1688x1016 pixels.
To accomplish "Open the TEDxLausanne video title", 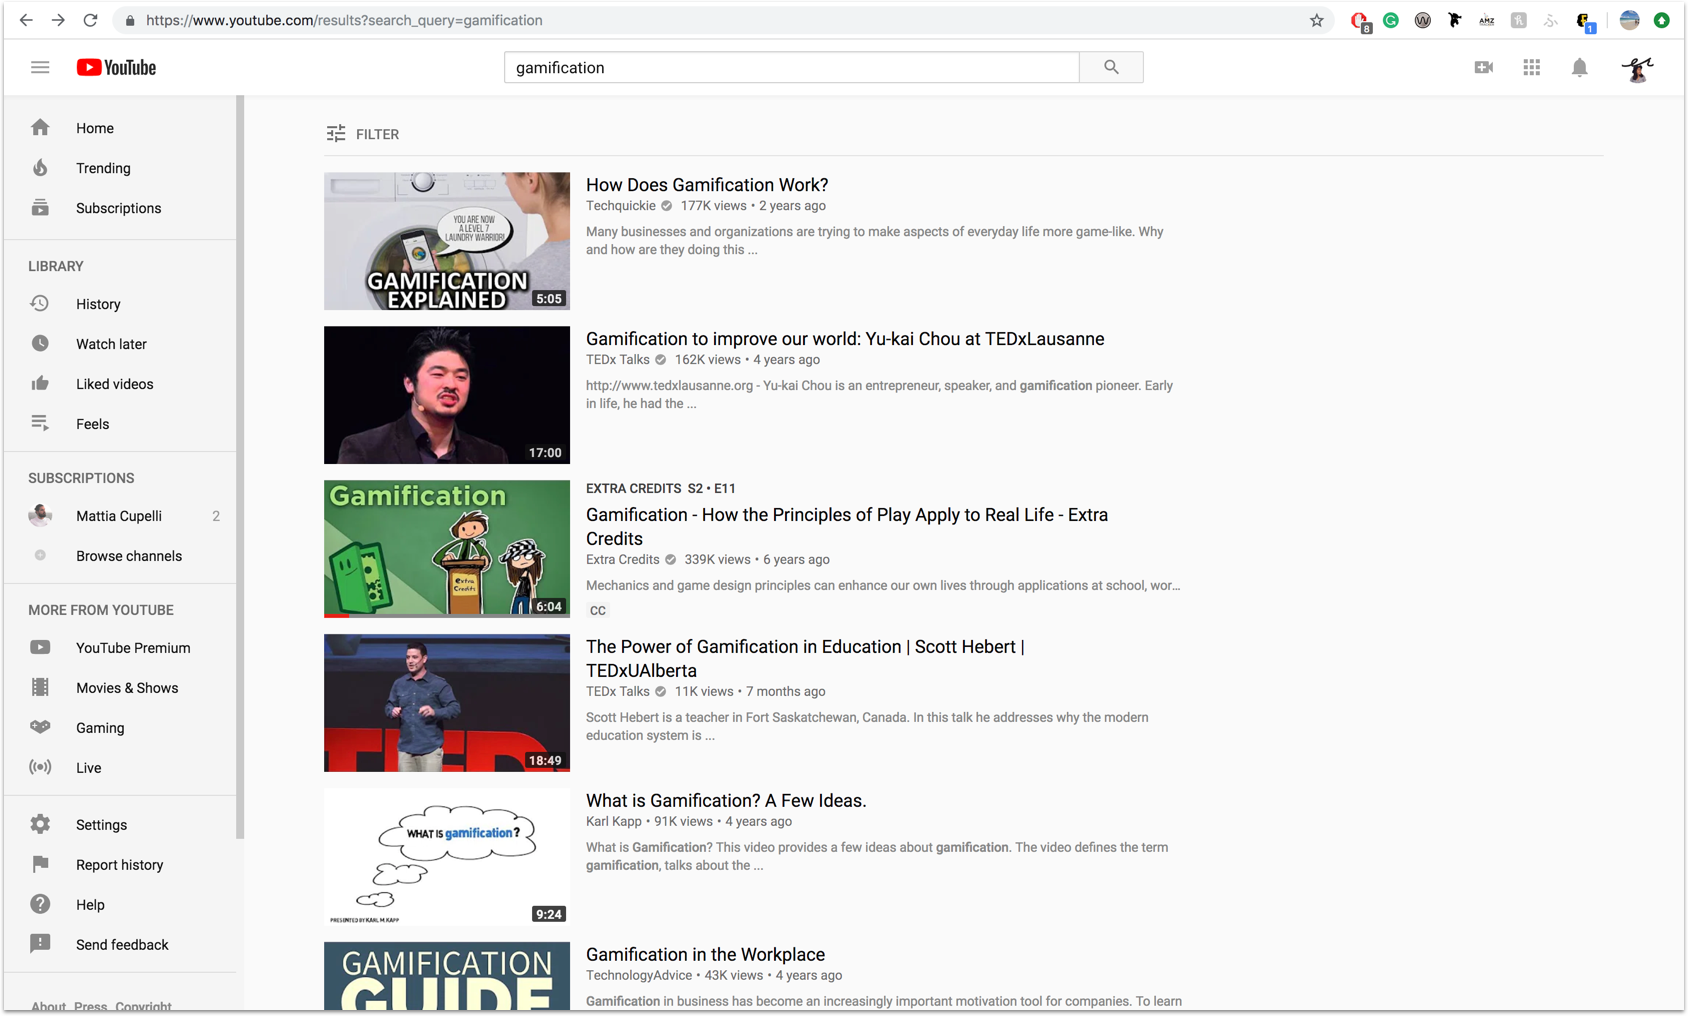I will (x=845, y=339).
